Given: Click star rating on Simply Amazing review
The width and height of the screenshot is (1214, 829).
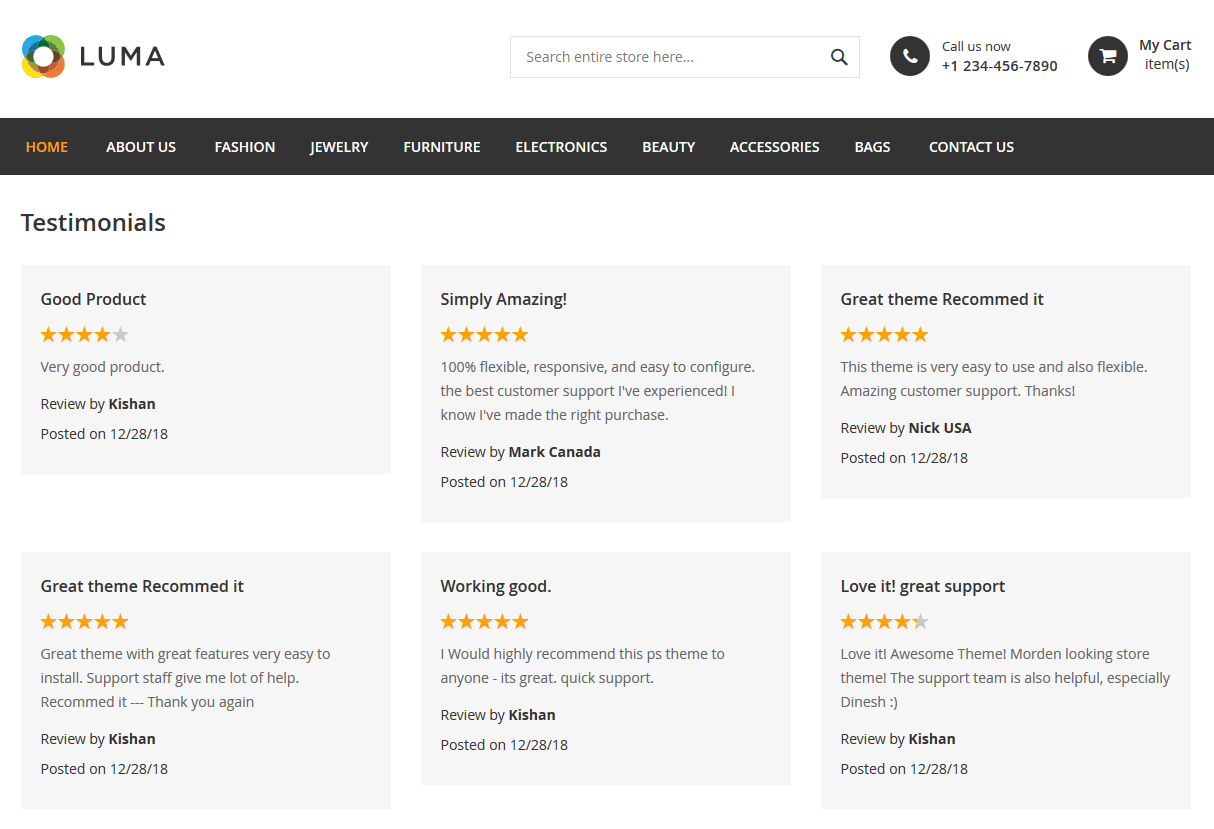Looking at the screenshot, I should [x=485, y=335].
